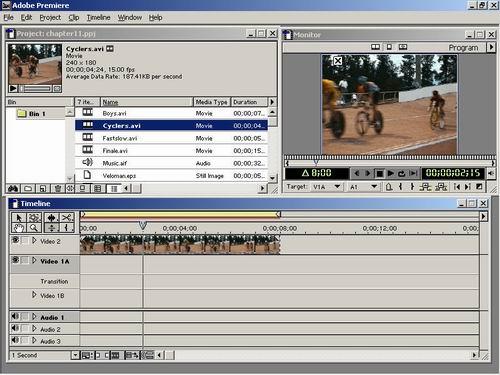Open the Target V1A dropdown
This screenshot has height=375, width=500.
(337, 187)
